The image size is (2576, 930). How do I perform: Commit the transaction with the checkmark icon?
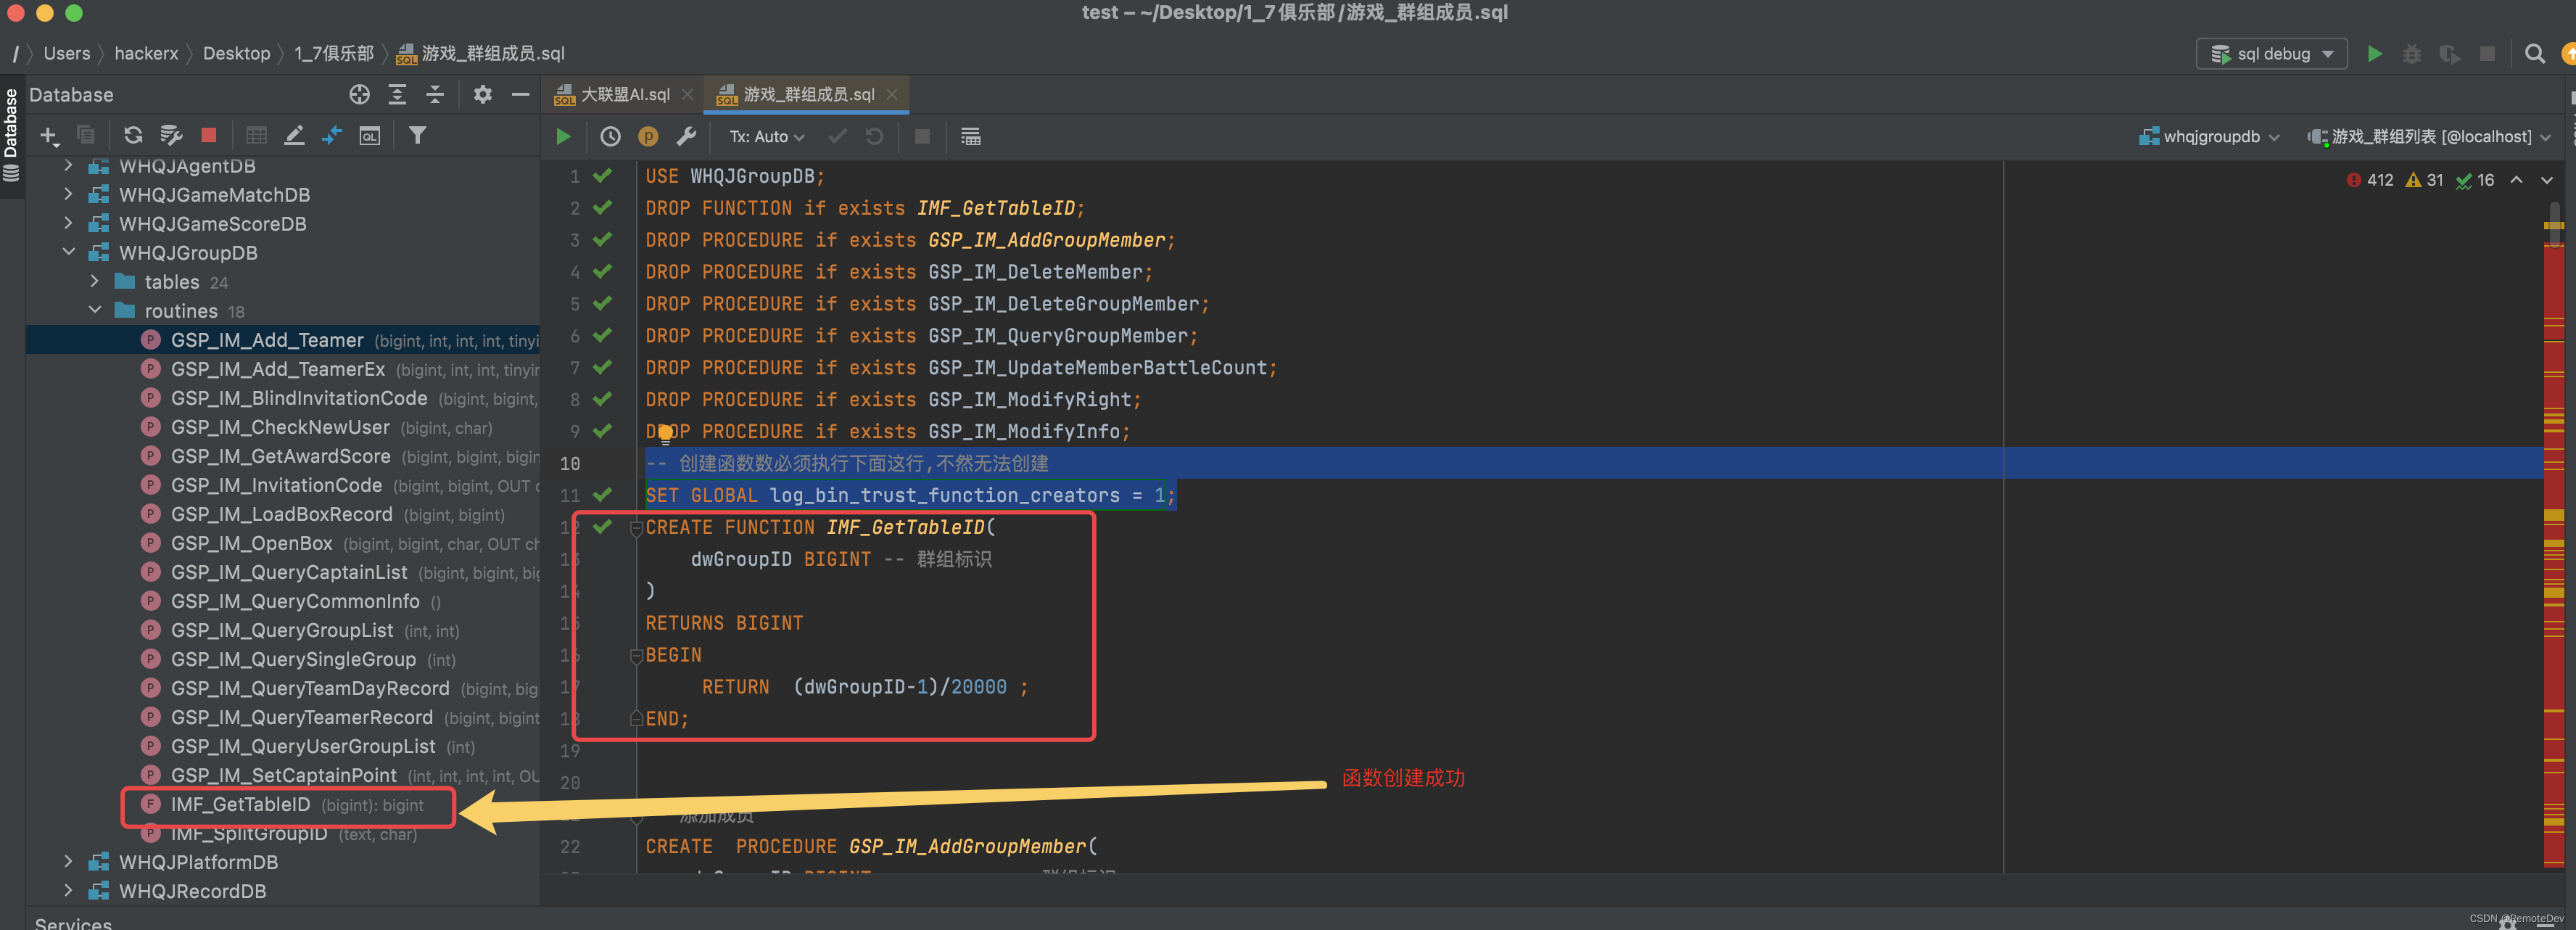(x=838, y=136)
